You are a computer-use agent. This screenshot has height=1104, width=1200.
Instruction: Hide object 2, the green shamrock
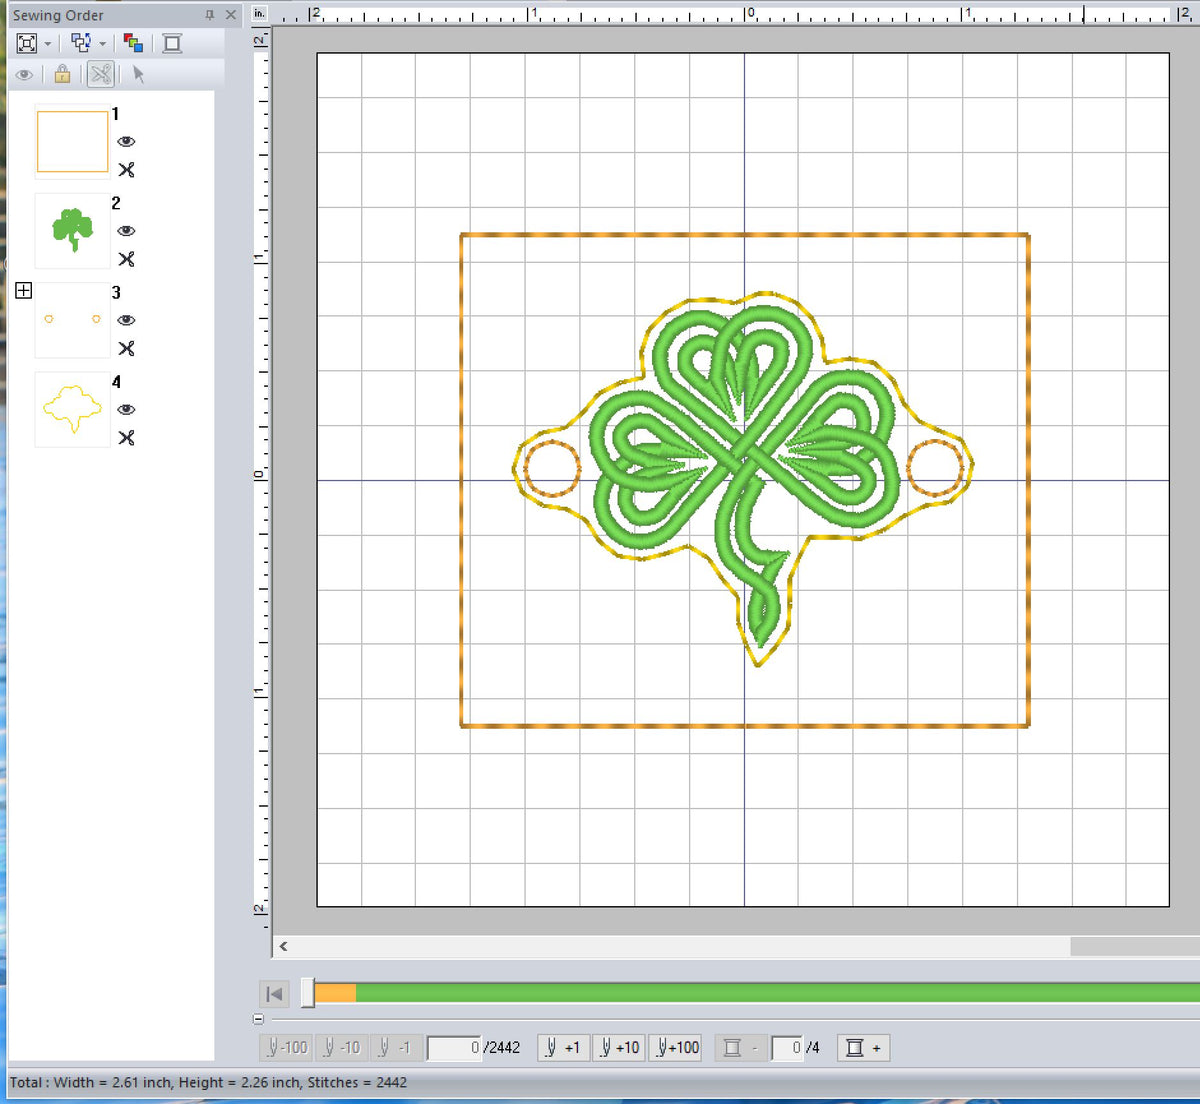(x=126, y=231)
